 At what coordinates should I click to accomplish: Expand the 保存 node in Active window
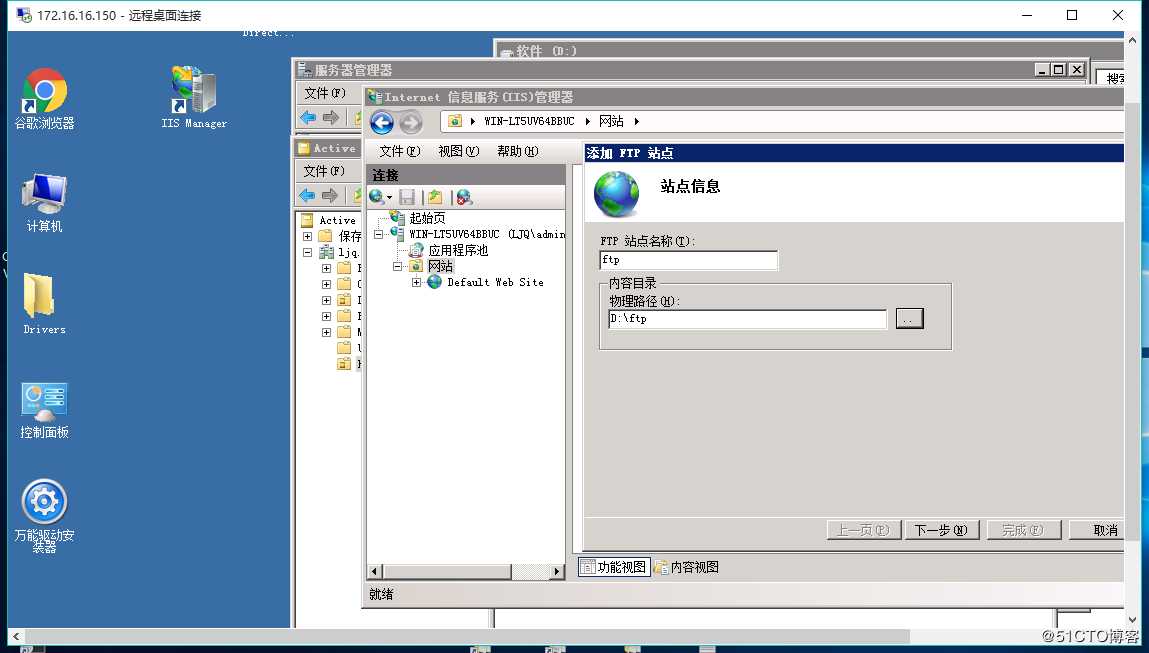[308, 236]
